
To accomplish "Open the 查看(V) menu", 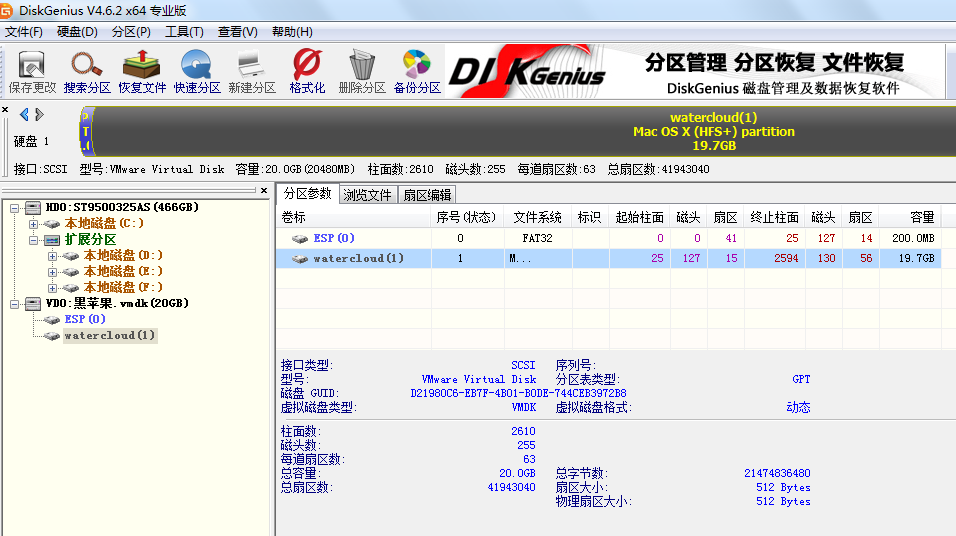I will pyautogui.click(x=238, y=32).
